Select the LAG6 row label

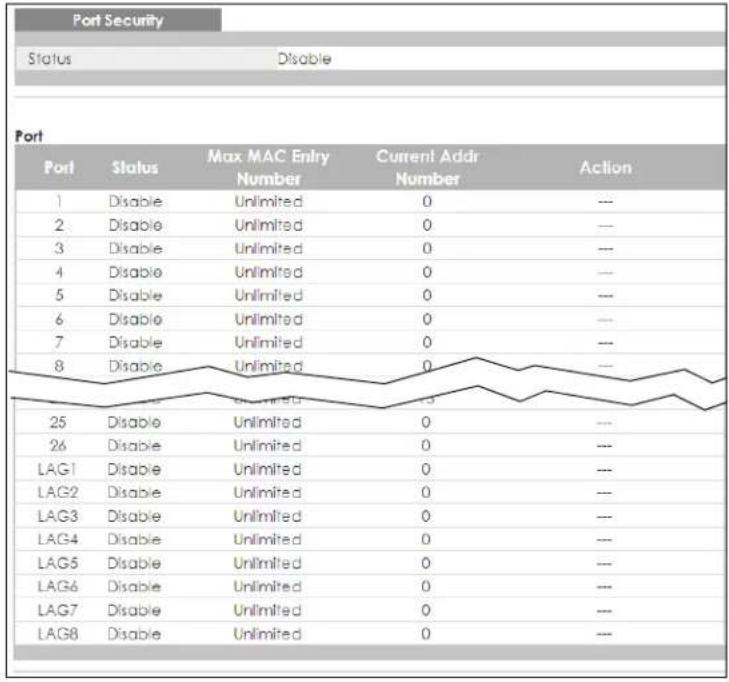click(x=58, y=586)
